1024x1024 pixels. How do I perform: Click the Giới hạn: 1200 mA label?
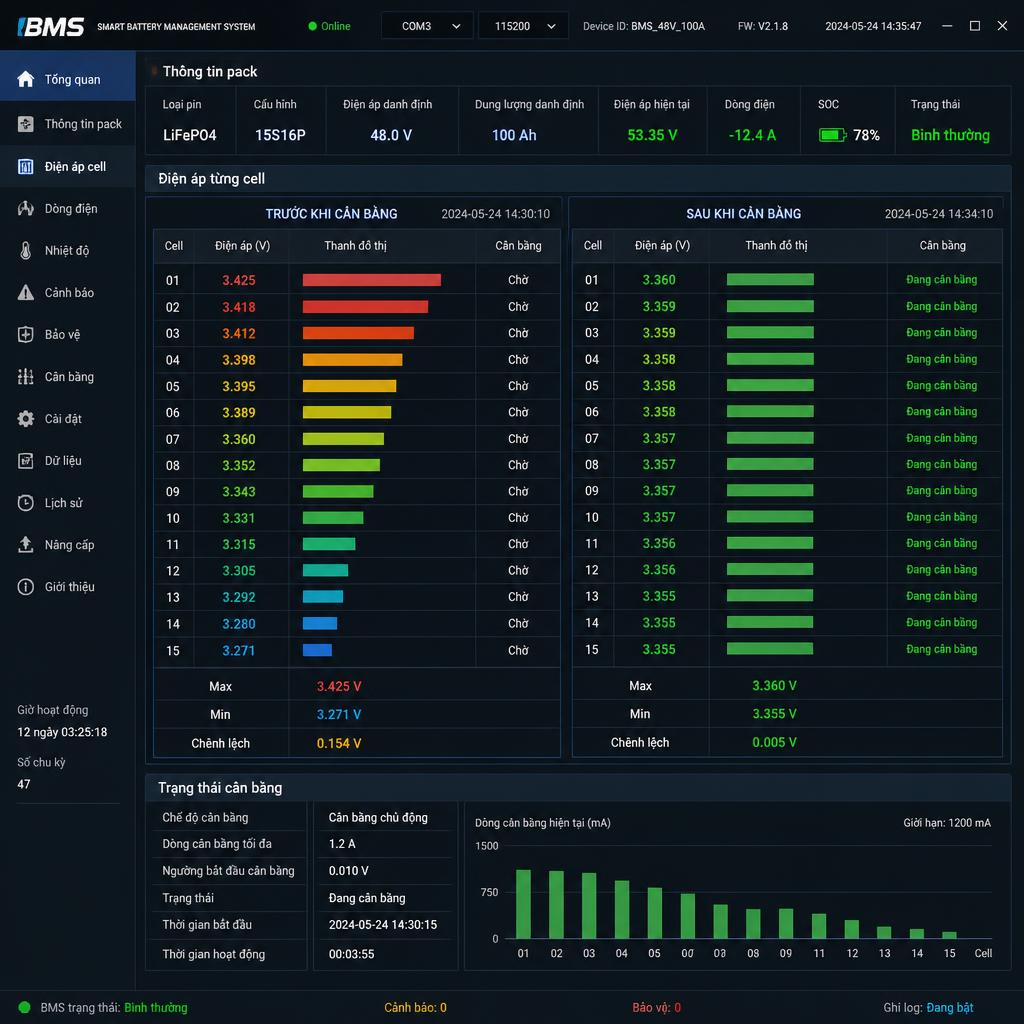click(947, 823)
